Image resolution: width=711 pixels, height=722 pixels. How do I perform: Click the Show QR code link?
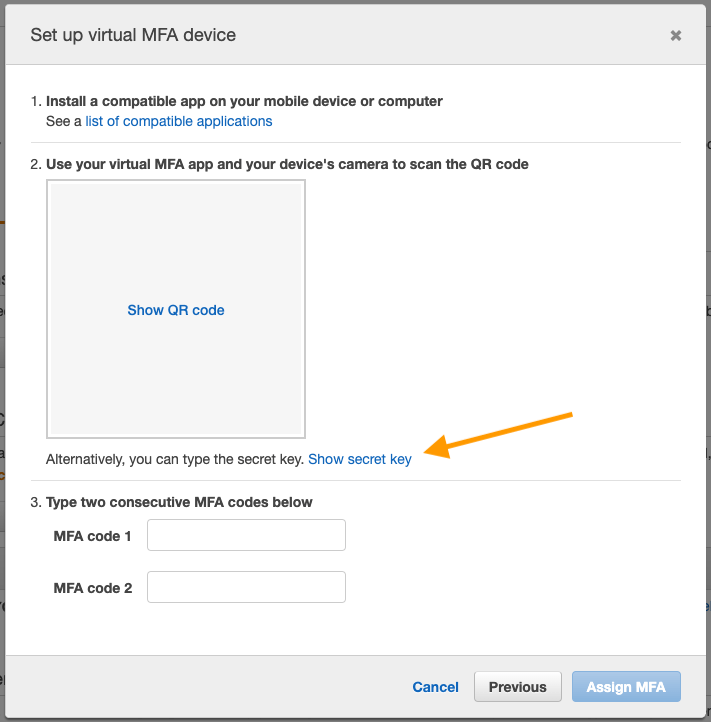pyautogui.click(x=176, y=310)
